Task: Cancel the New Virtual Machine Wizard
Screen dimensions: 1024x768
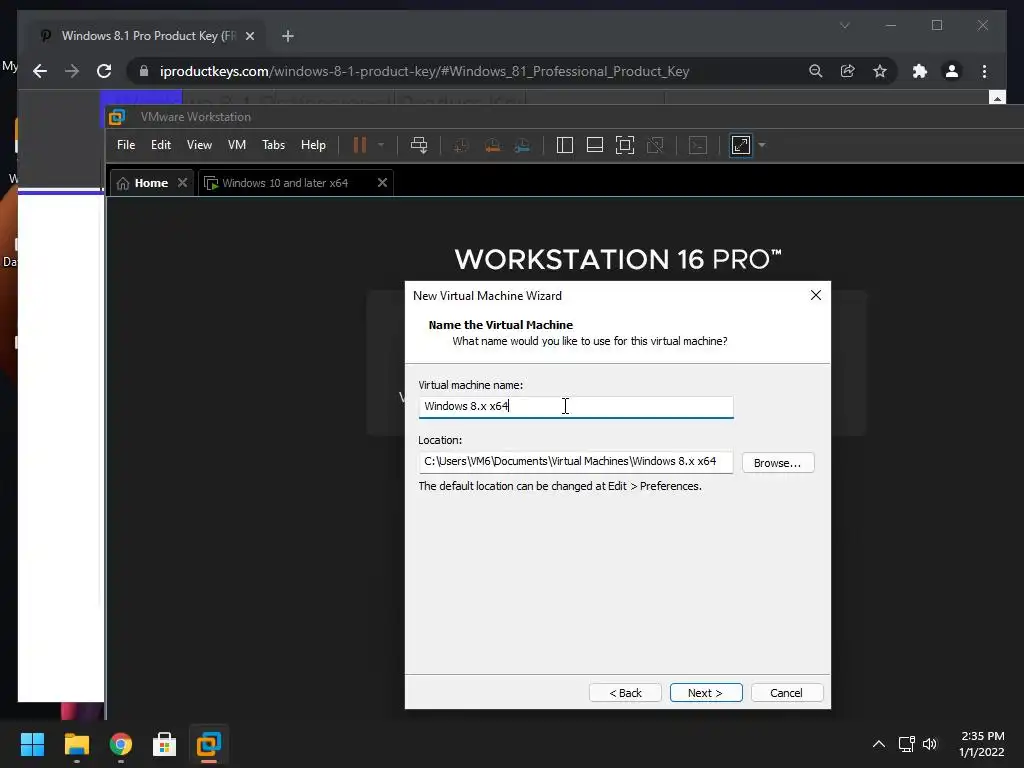Action: (786, 693)
